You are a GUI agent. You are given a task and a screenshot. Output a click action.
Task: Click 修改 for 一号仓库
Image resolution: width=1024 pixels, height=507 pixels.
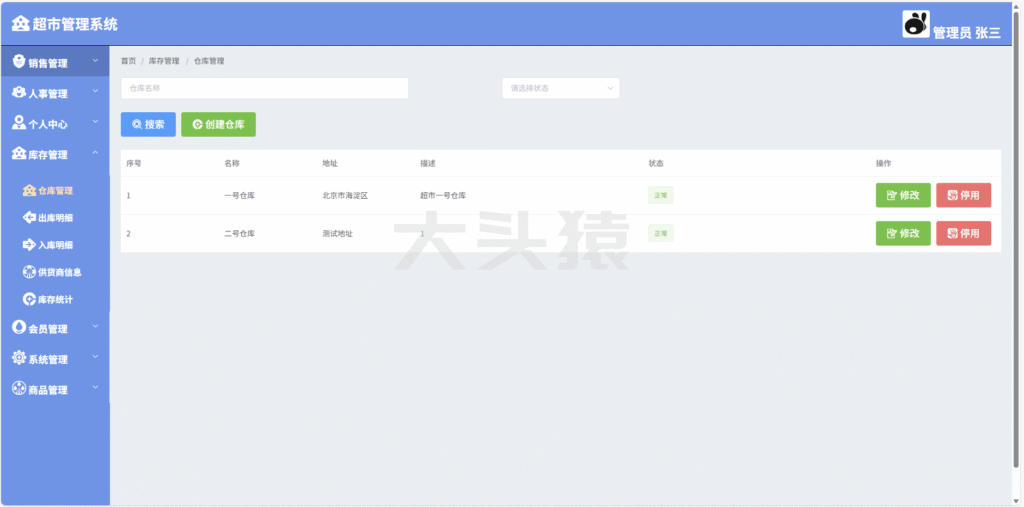(x=903, y=195)
